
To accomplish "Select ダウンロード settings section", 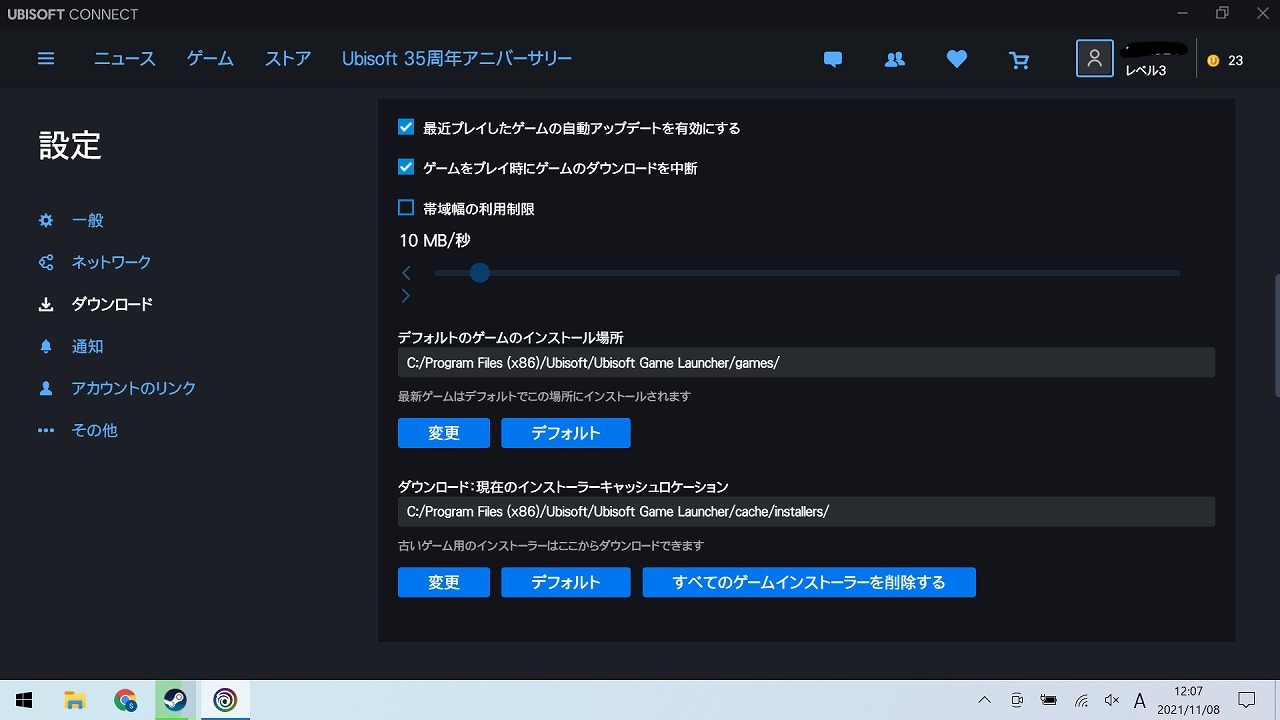I will click(x=112, y=304).
